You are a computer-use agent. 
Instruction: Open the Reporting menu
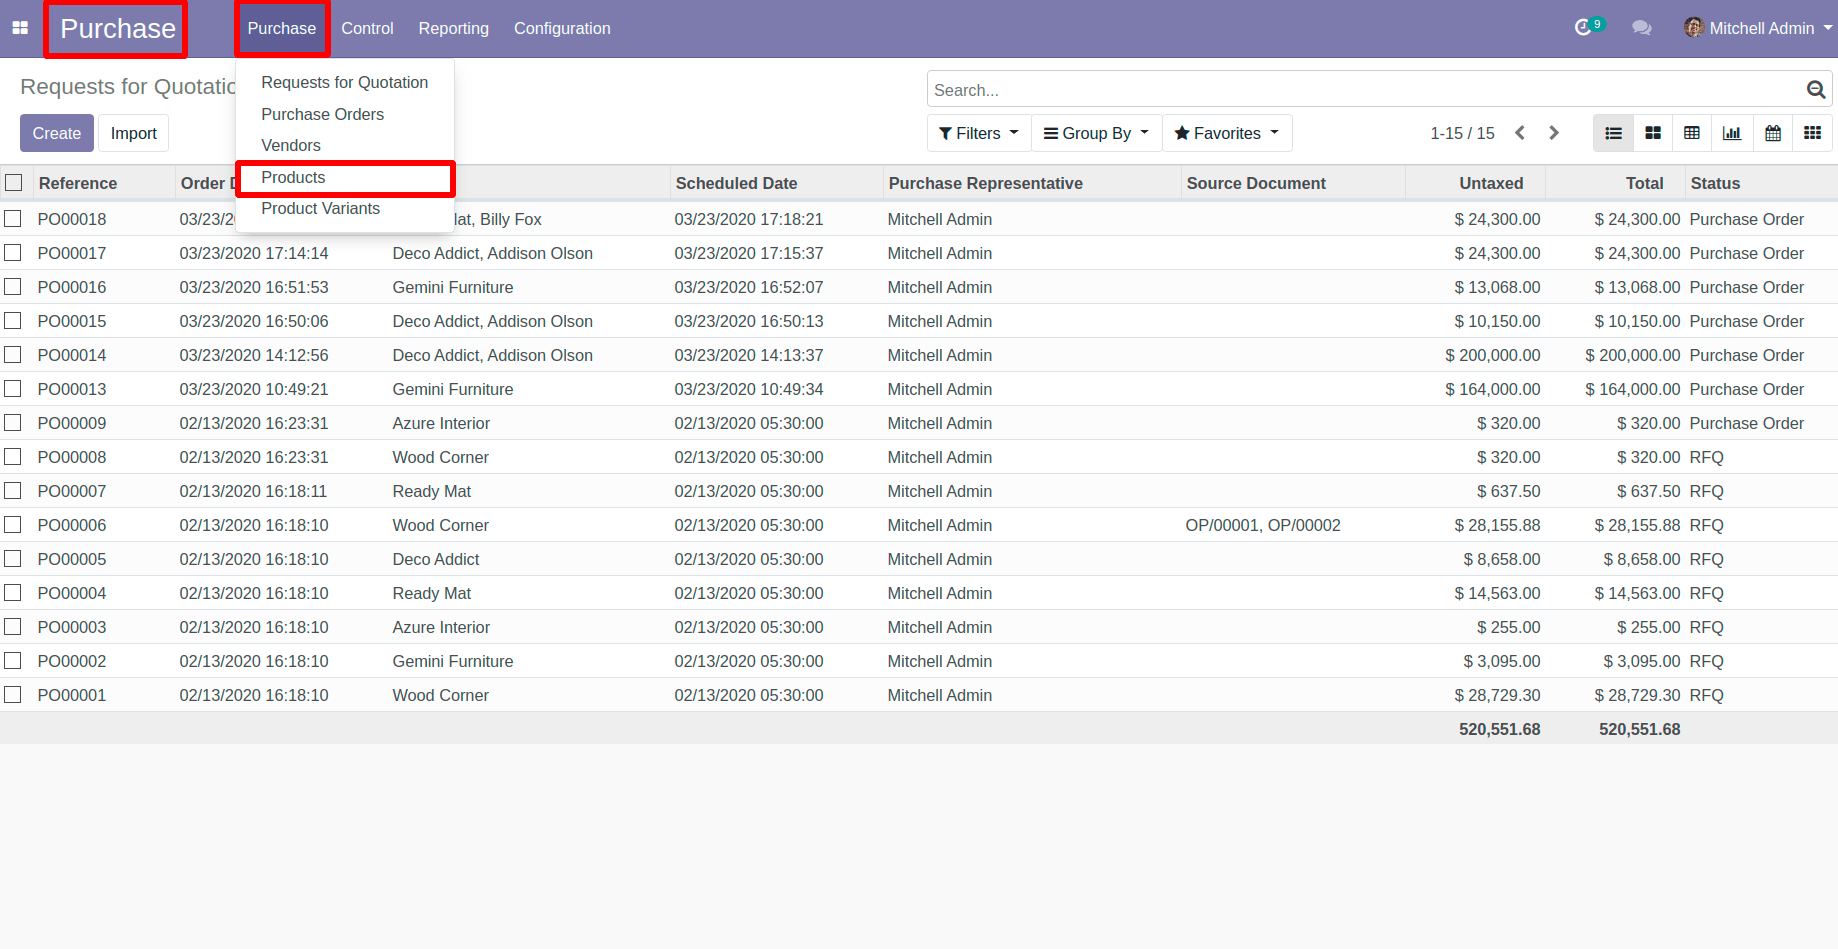coord(453,28)
